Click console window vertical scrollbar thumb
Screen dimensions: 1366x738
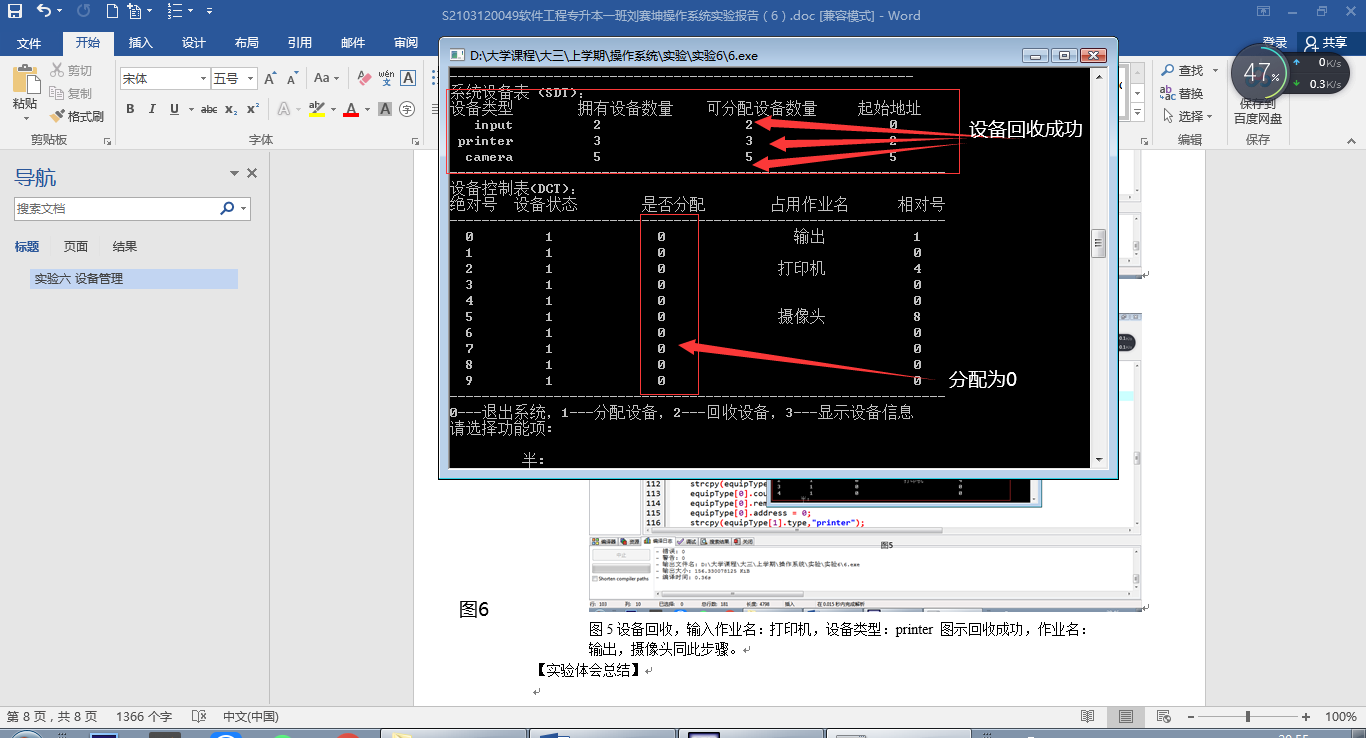tap(1097, 243)
